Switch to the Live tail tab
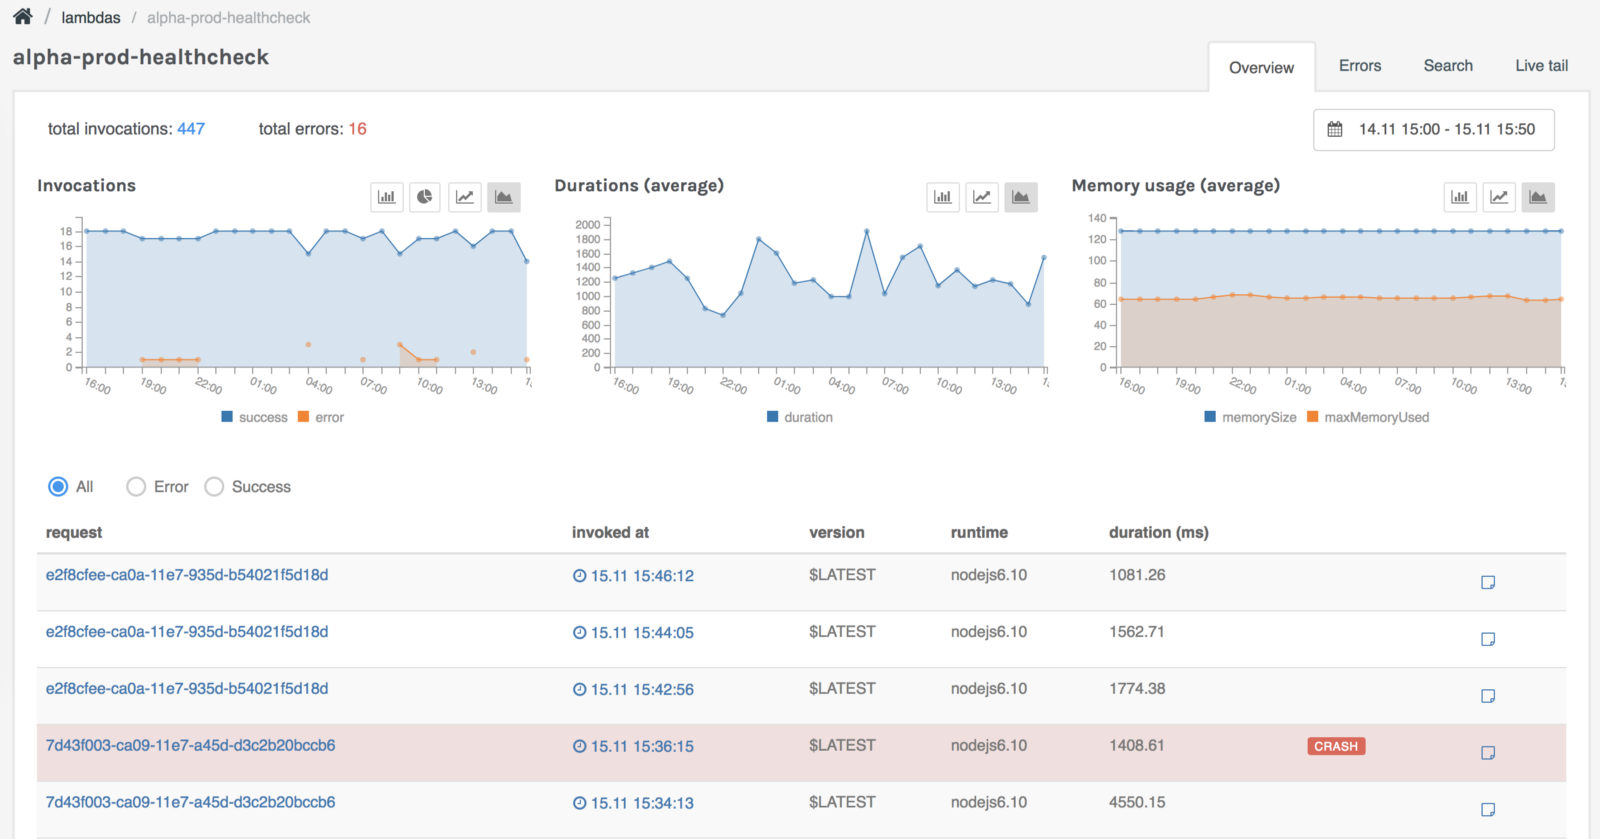Screen dimensions: 1600x839 [x=1541, y=66]
